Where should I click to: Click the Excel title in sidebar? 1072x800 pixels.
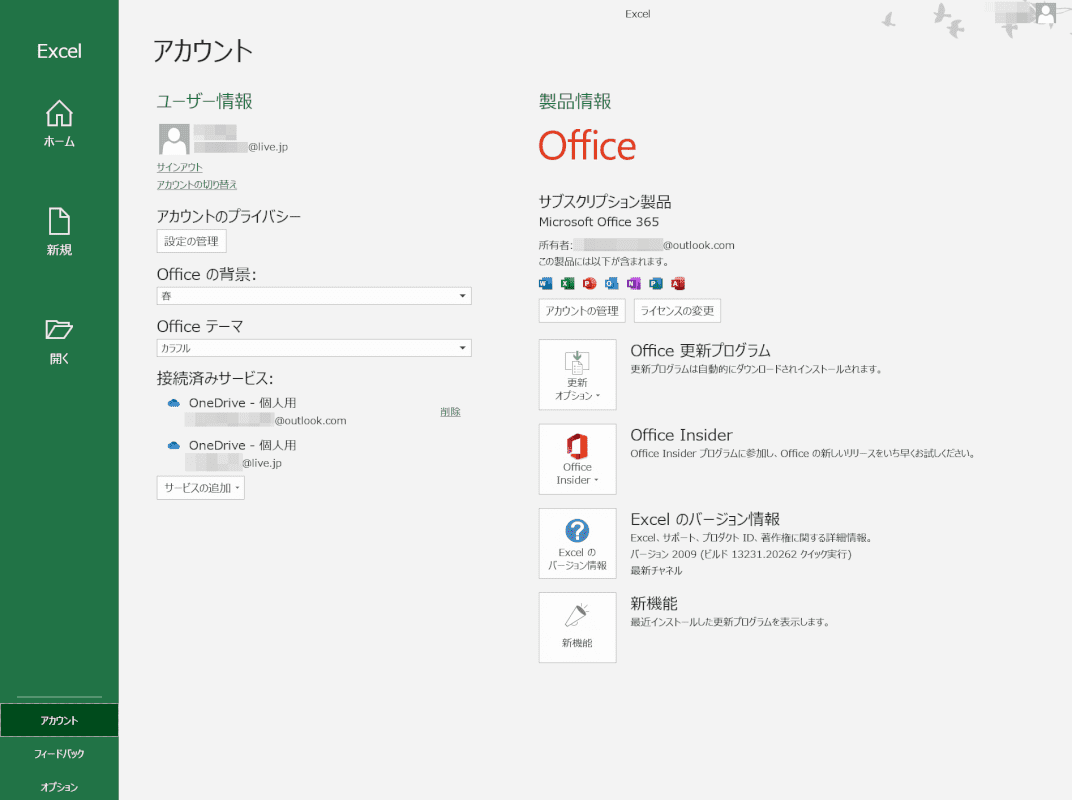[59, 51]
